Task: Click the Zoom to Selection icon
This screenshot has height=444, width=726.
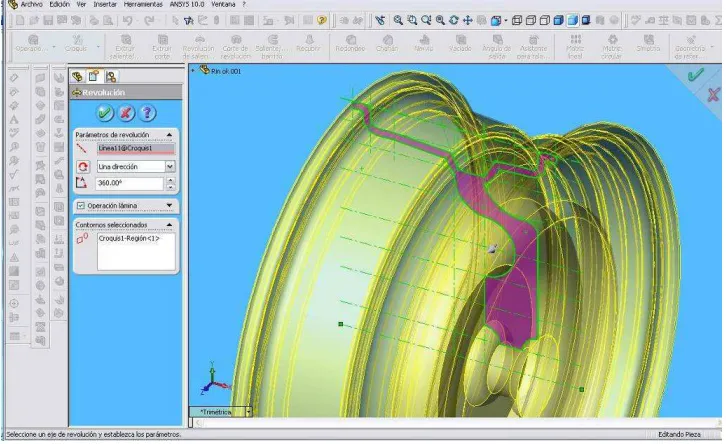Action: coord(440,20)
